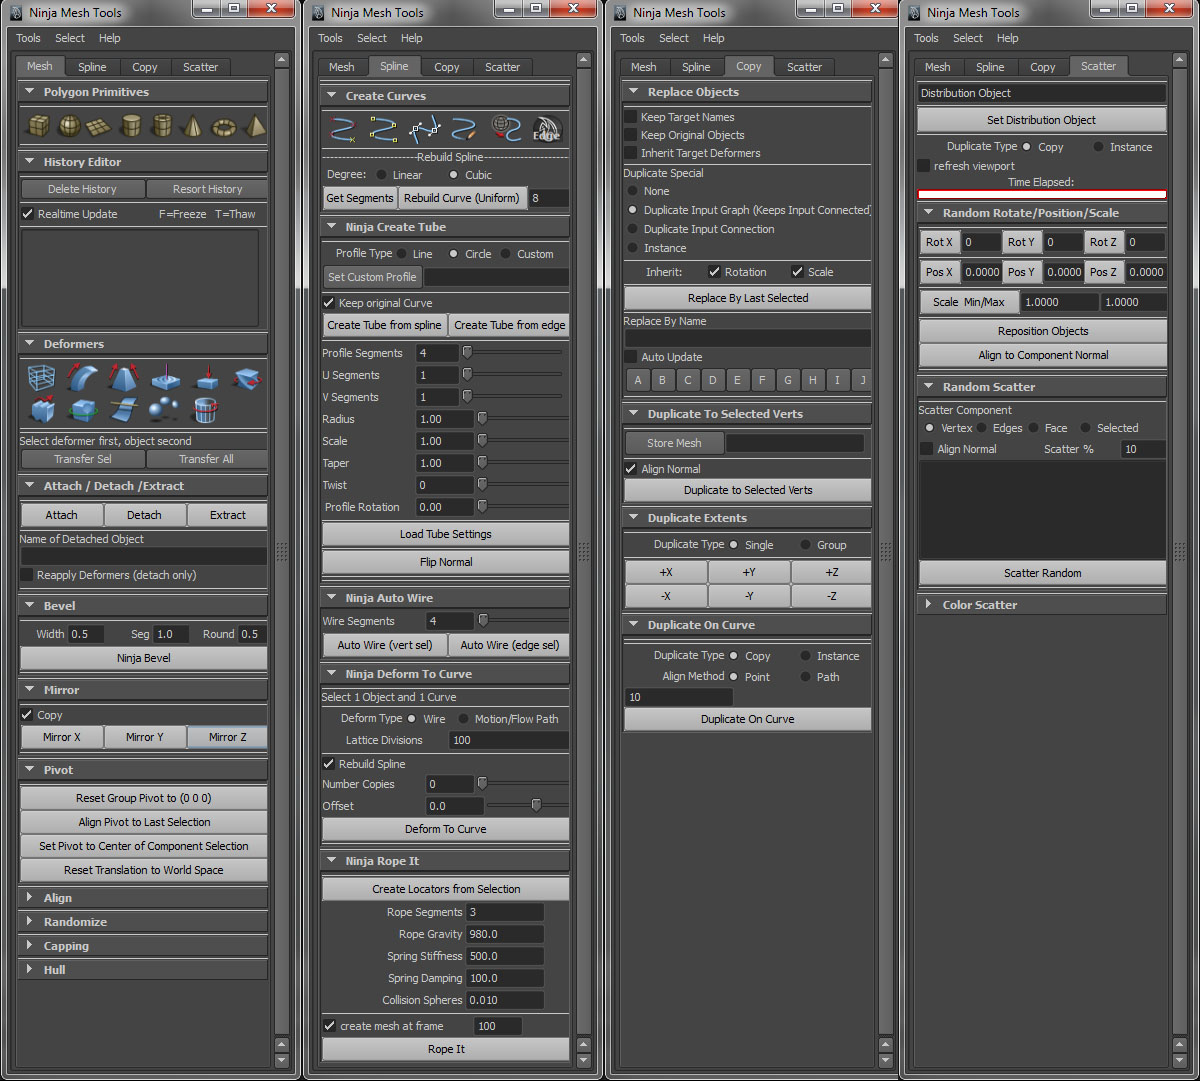Choose the Pencil curve tool icon
This screenshot has height=1081, width=1200.
tap(465, 130)
